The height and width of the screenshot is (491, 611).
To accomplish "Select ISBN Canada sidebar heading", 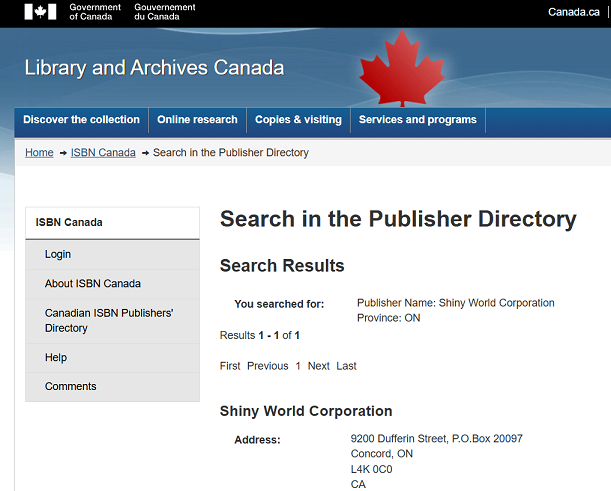I will click(x=69, y=222).
